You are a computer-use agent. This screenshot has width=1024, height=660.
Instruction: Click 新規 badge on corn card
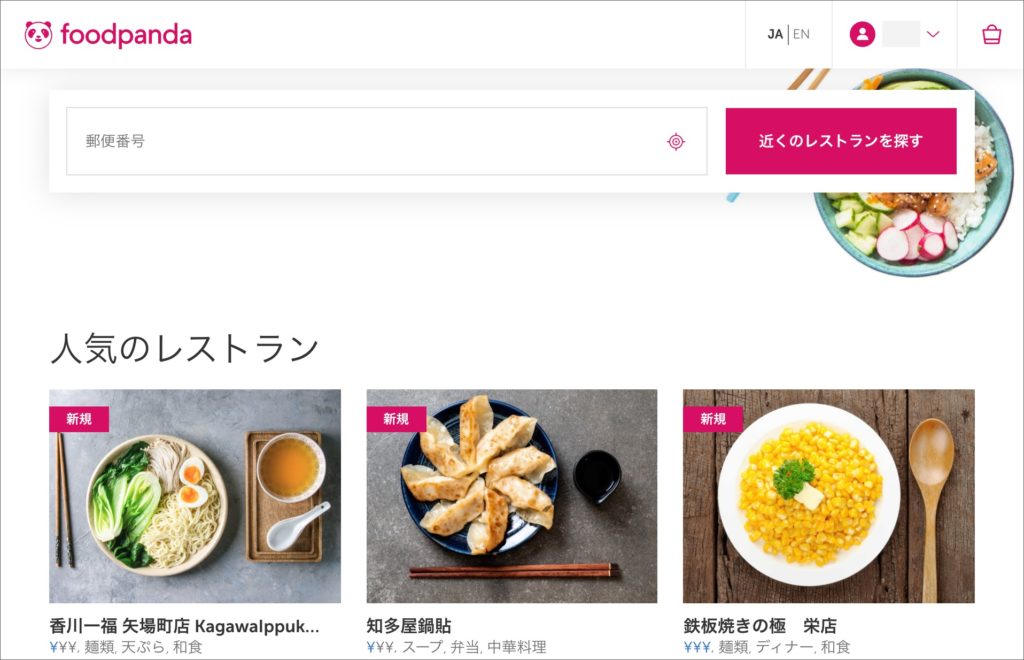[x=713, y=419]
